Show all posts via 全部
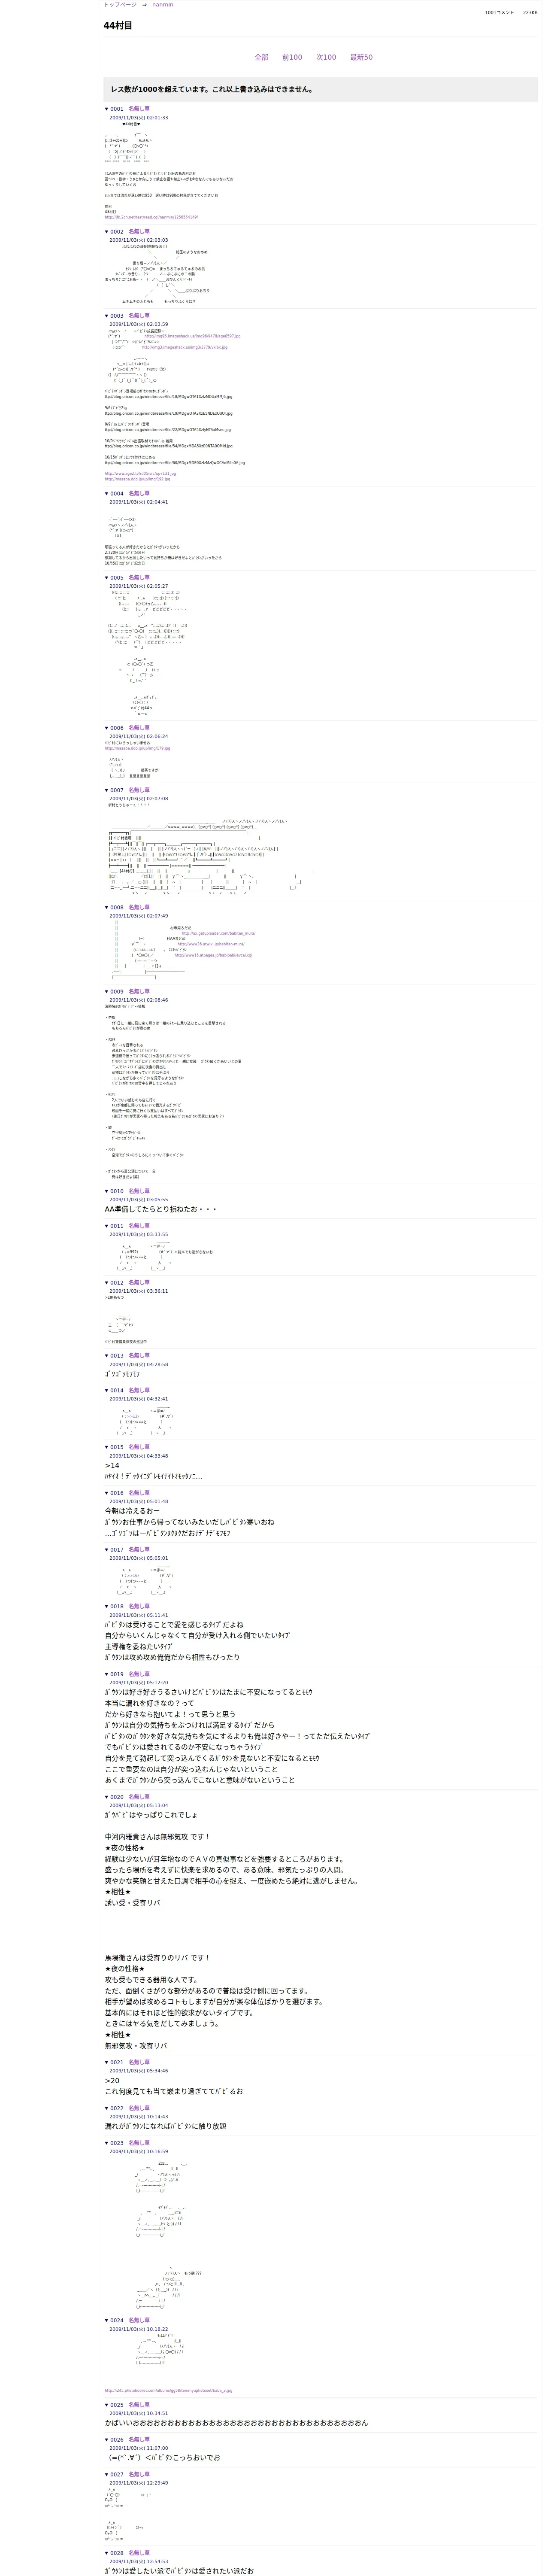551x2576 pixels. (x=261, y=57)
